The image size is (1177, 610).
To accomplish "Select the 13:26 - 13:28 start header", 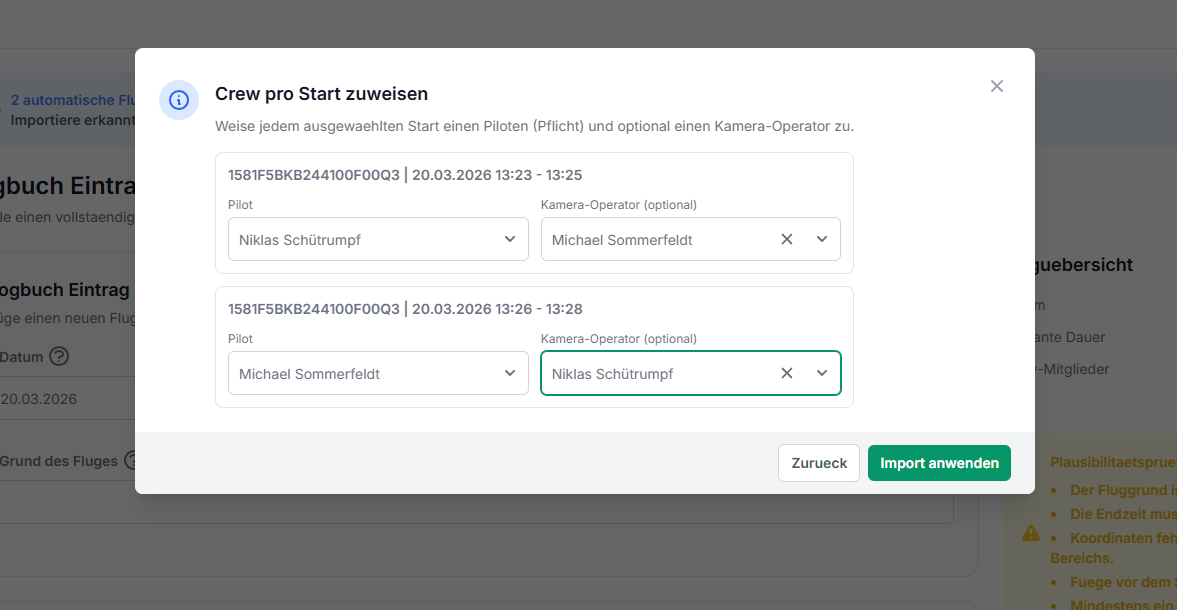I will 405,309.
